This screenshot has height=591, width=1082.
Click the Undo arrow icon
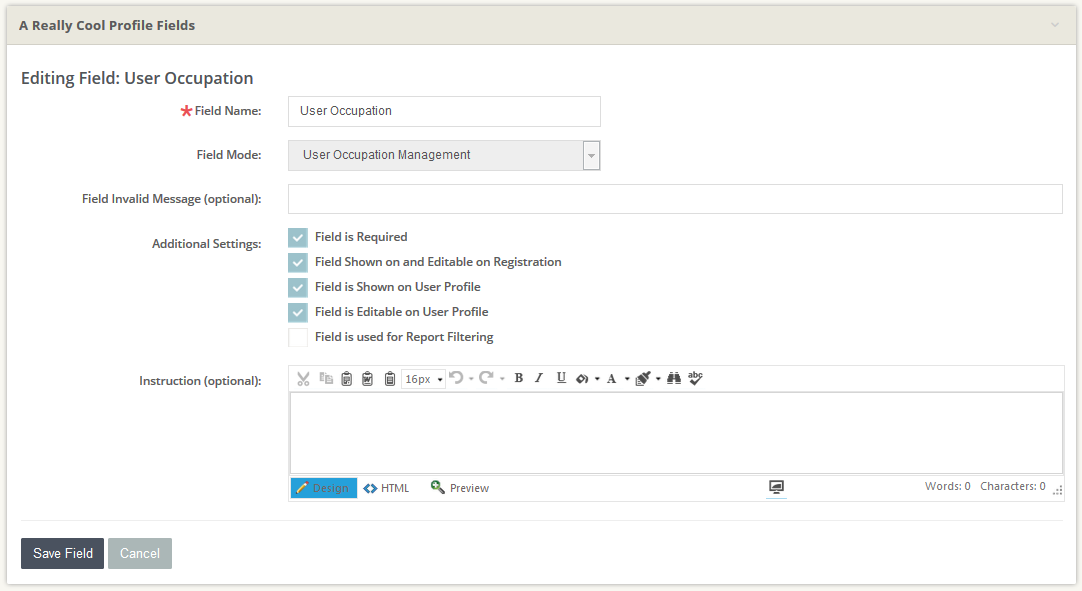[456, 378]
